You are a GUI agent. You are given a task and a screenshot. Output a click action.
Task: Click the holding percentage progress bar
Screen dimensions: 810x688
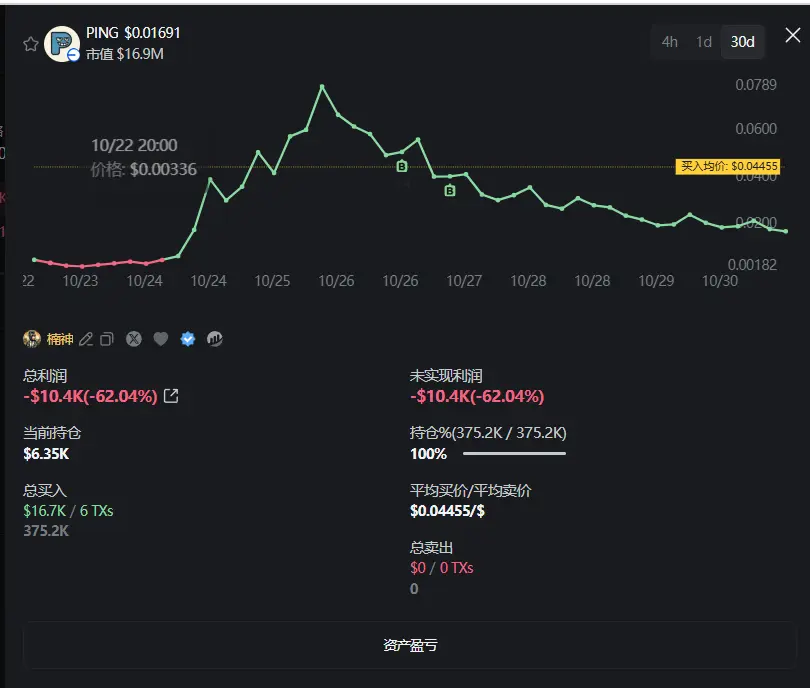tap(515, 454)
